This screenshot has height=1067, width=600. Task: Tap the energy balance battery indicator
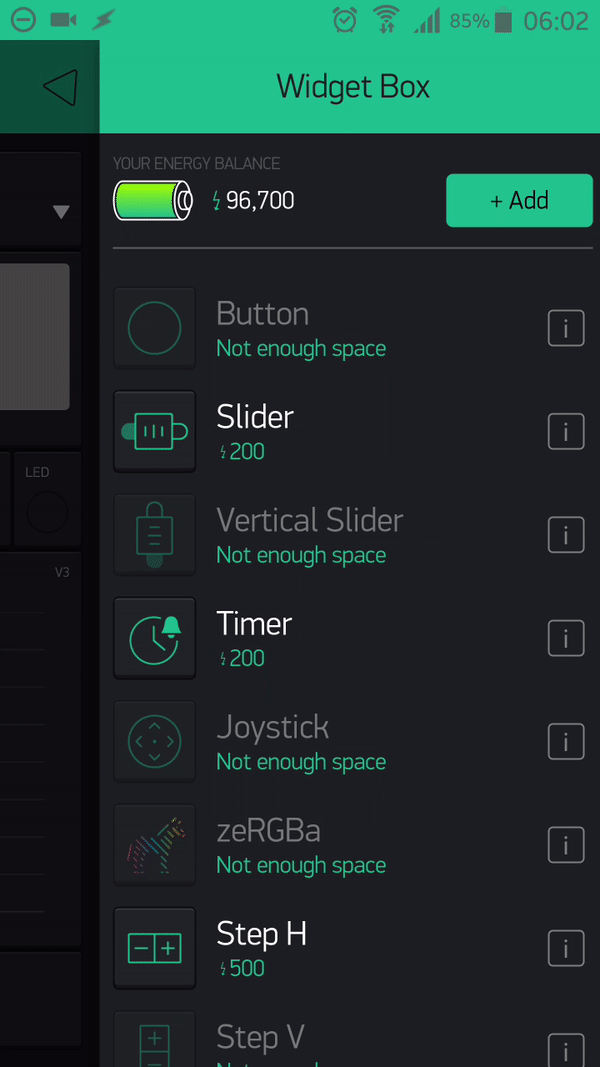(x=153, y=201)
